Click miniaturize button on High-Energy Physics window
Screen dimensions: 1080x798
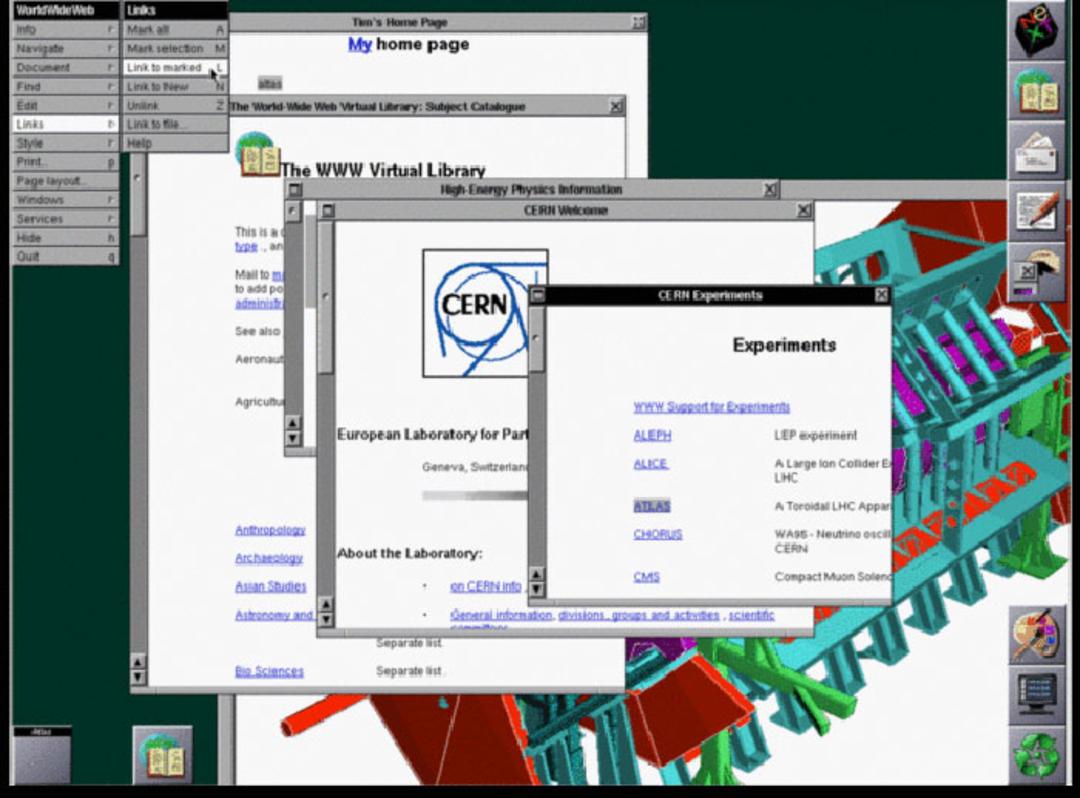[295, 189]
